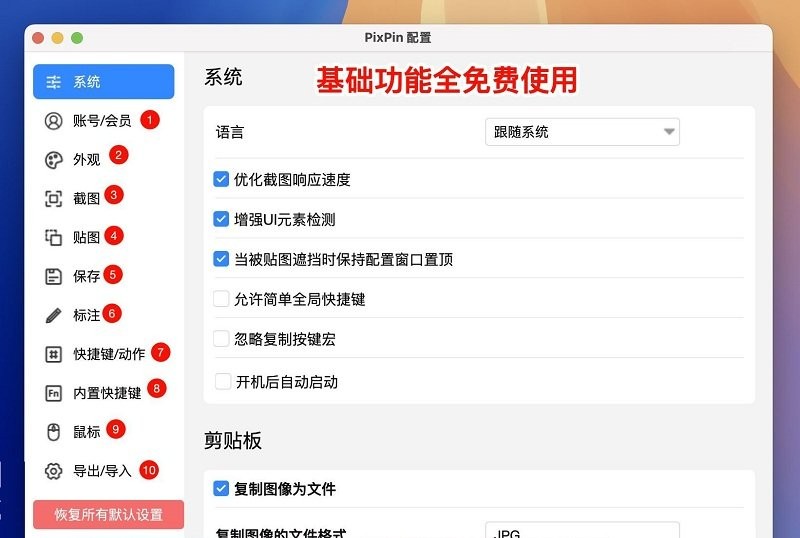Click the mouse settings icon
The width and height of the screenshot is (800, 538).
coord(54,432)
